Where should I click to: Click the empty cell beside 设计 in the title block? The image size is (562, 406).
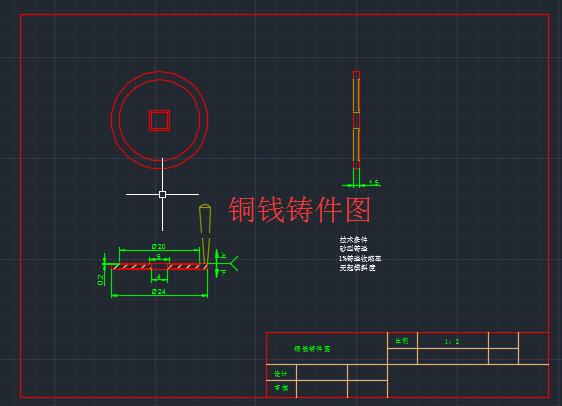(x=322, y=373)
